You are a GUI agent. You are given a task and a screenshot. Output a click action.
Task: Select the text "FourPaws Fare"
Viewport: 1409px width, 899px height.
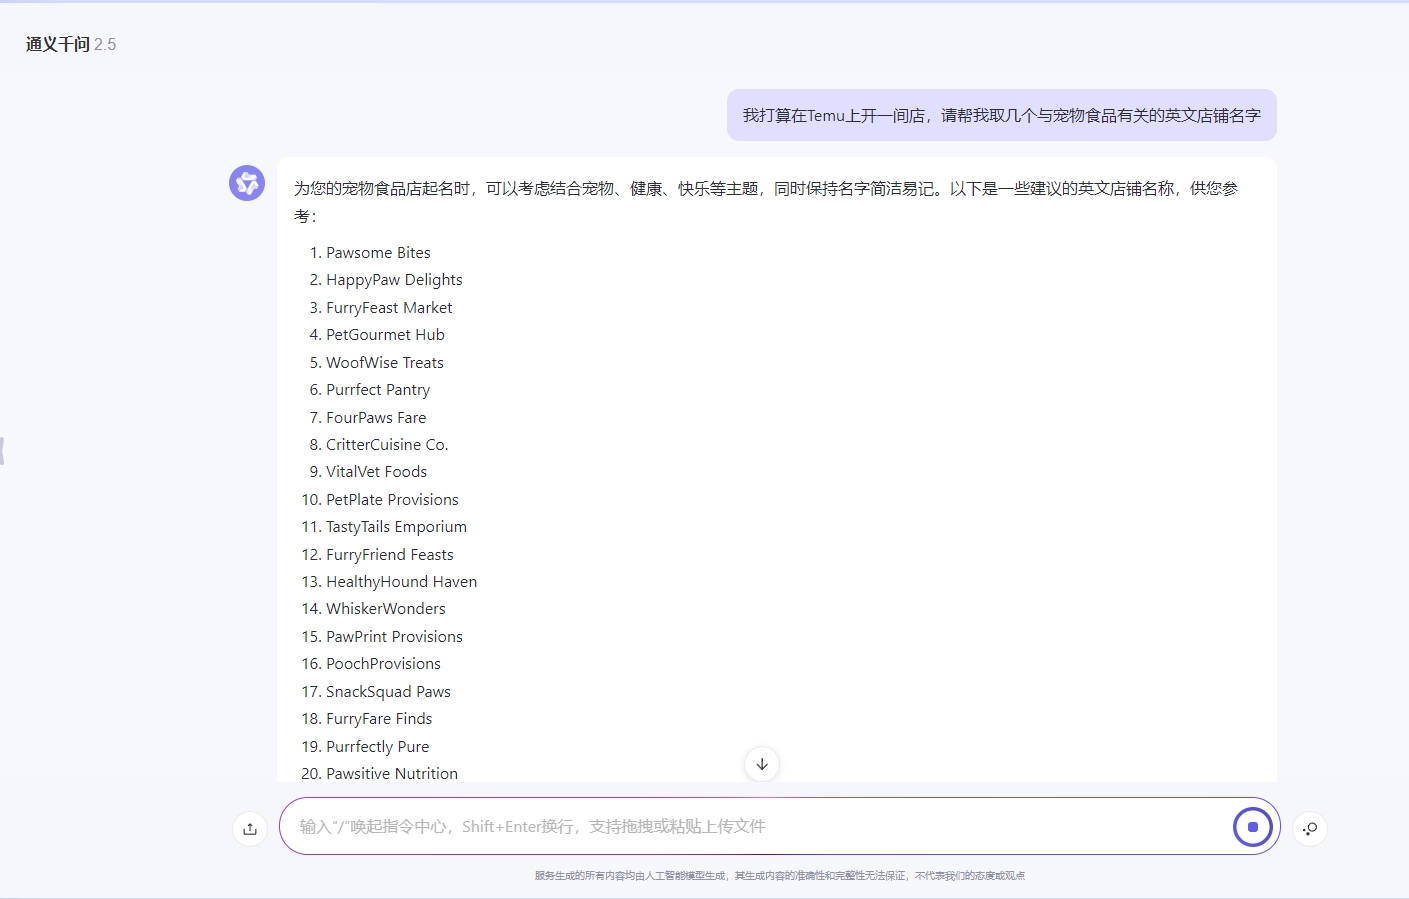tap(376, 418)
